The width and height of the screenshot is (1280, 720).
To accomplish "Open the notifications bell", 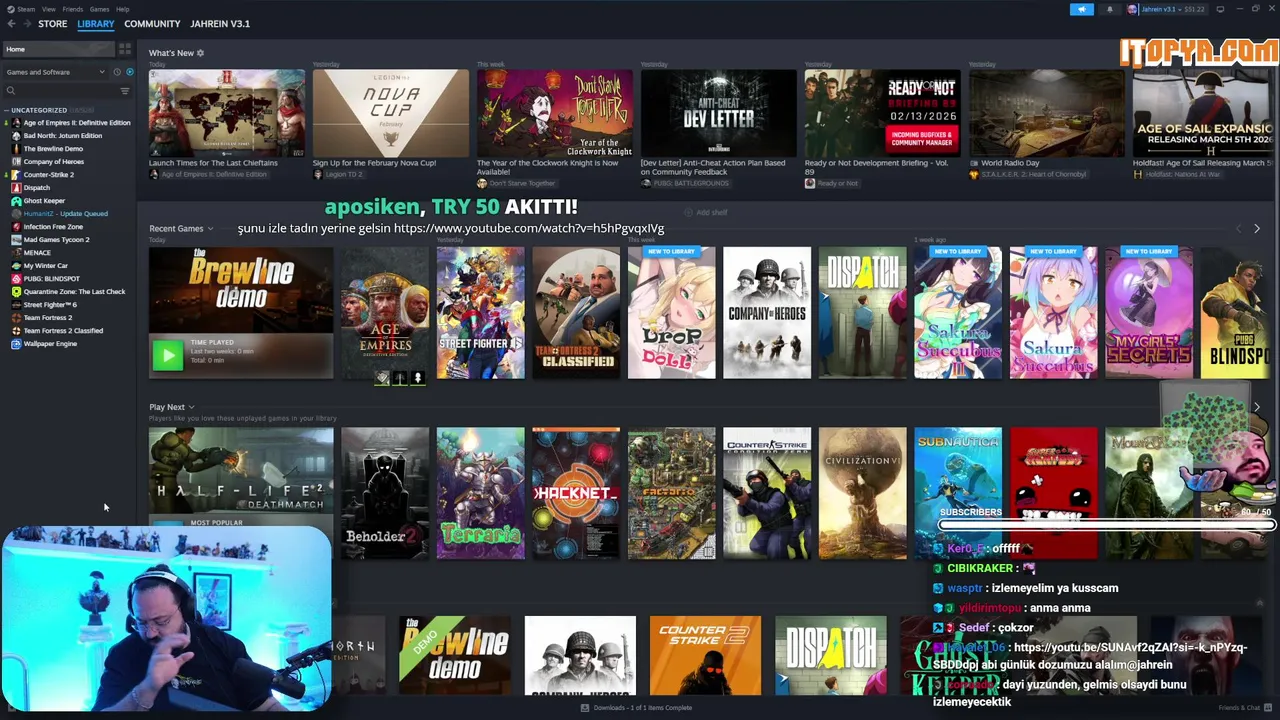I will [x=1109, y=9].
